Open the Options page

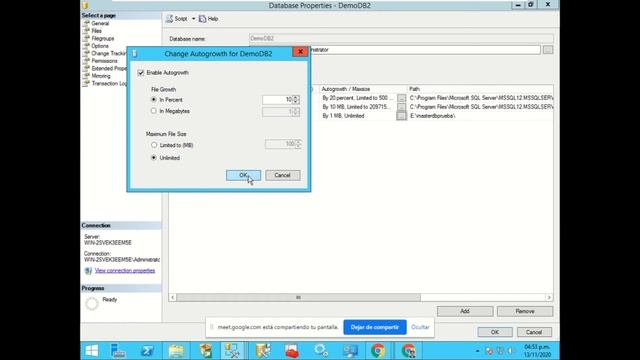[100, 46]
